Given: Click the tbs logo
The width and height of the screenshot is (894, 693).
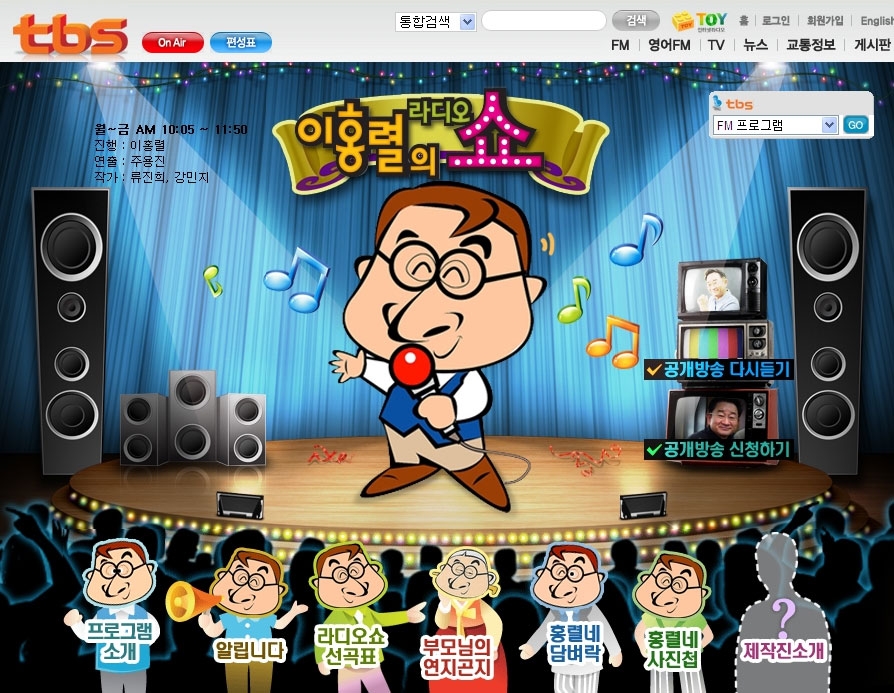Looking at the screenshot, I should [70, 34].
